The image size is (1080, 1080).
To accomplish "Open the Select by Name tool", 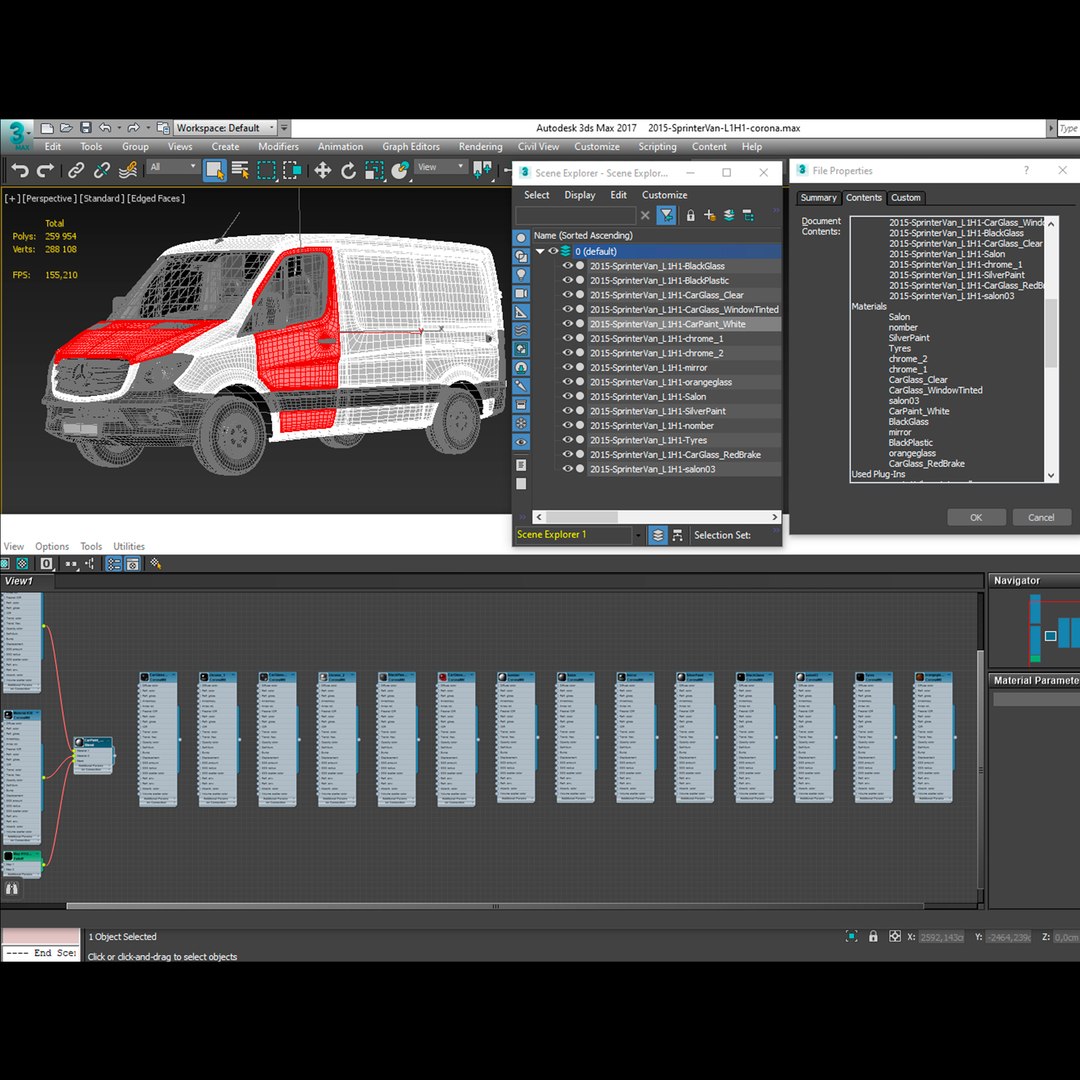I will coord(240,170).
